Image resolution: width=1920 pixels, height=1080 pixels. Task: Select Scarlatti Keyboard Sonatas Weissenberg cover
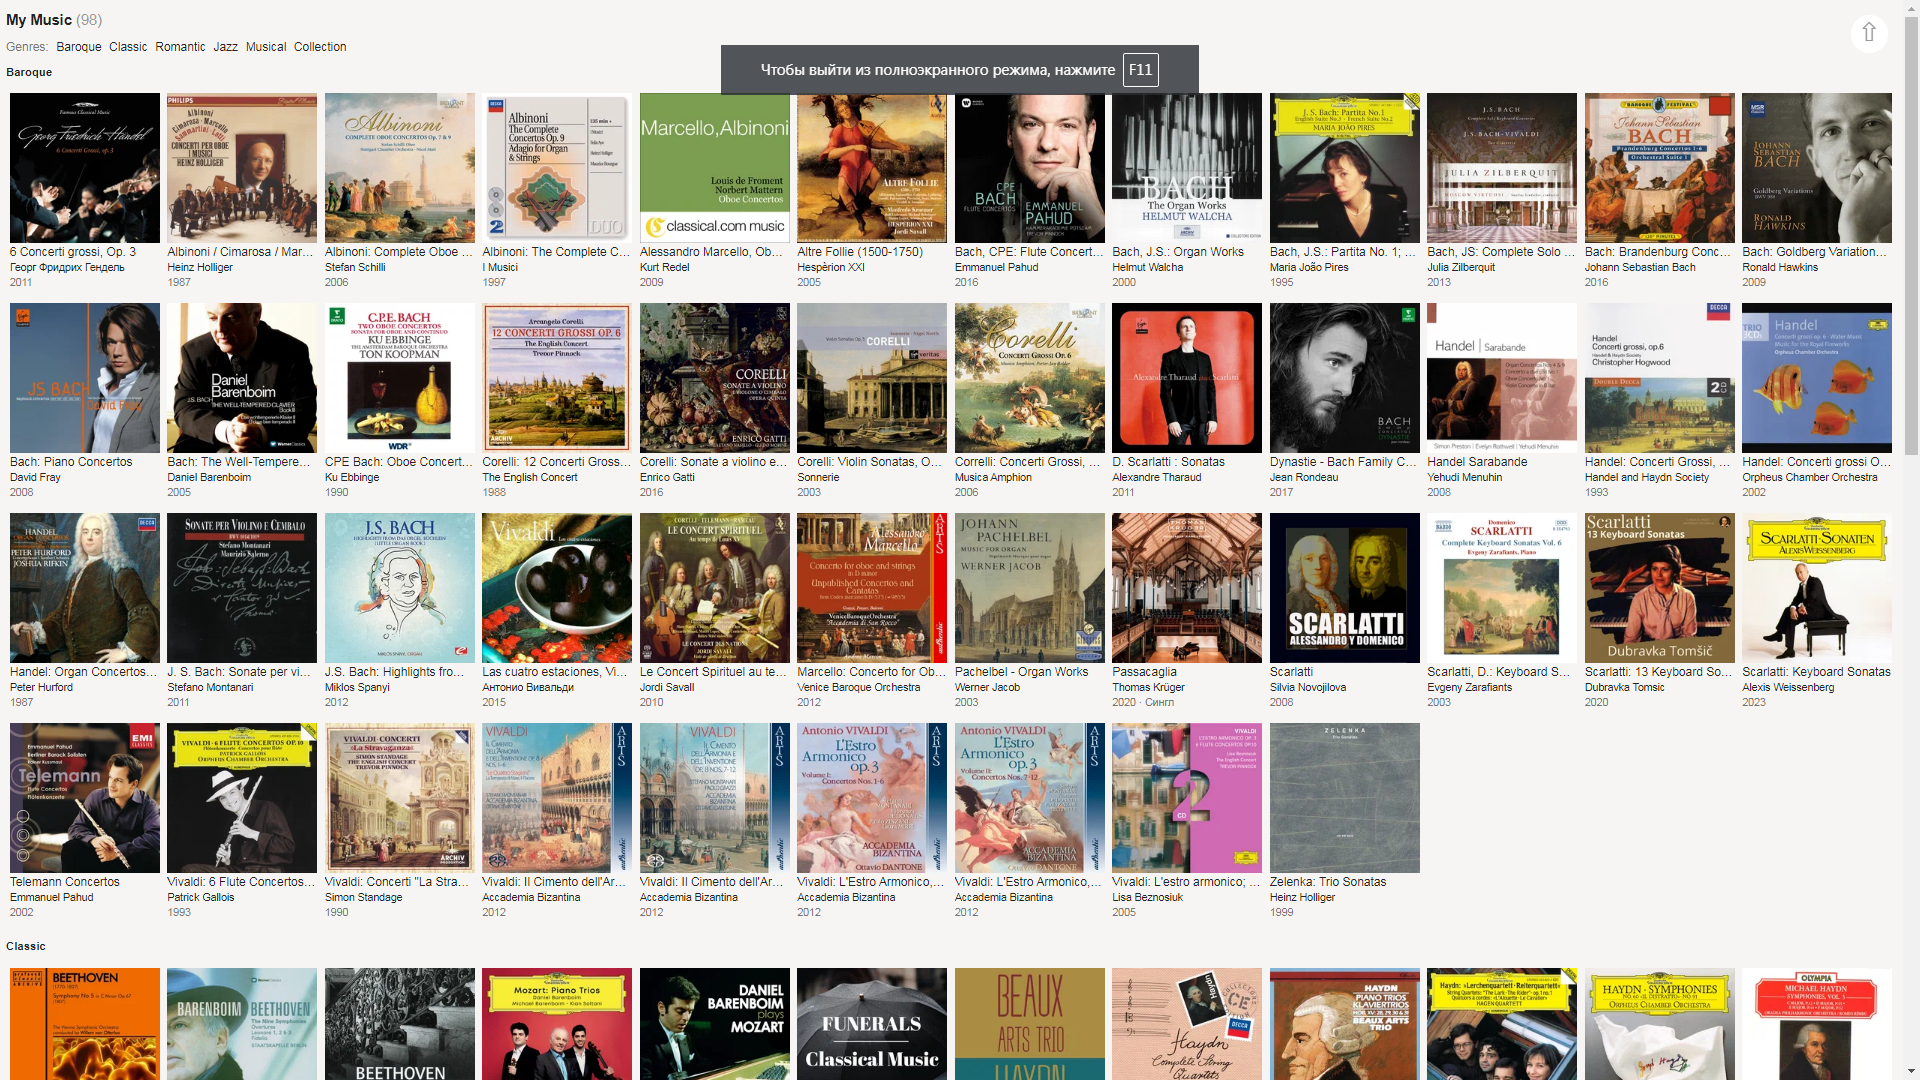point(1817,588)
